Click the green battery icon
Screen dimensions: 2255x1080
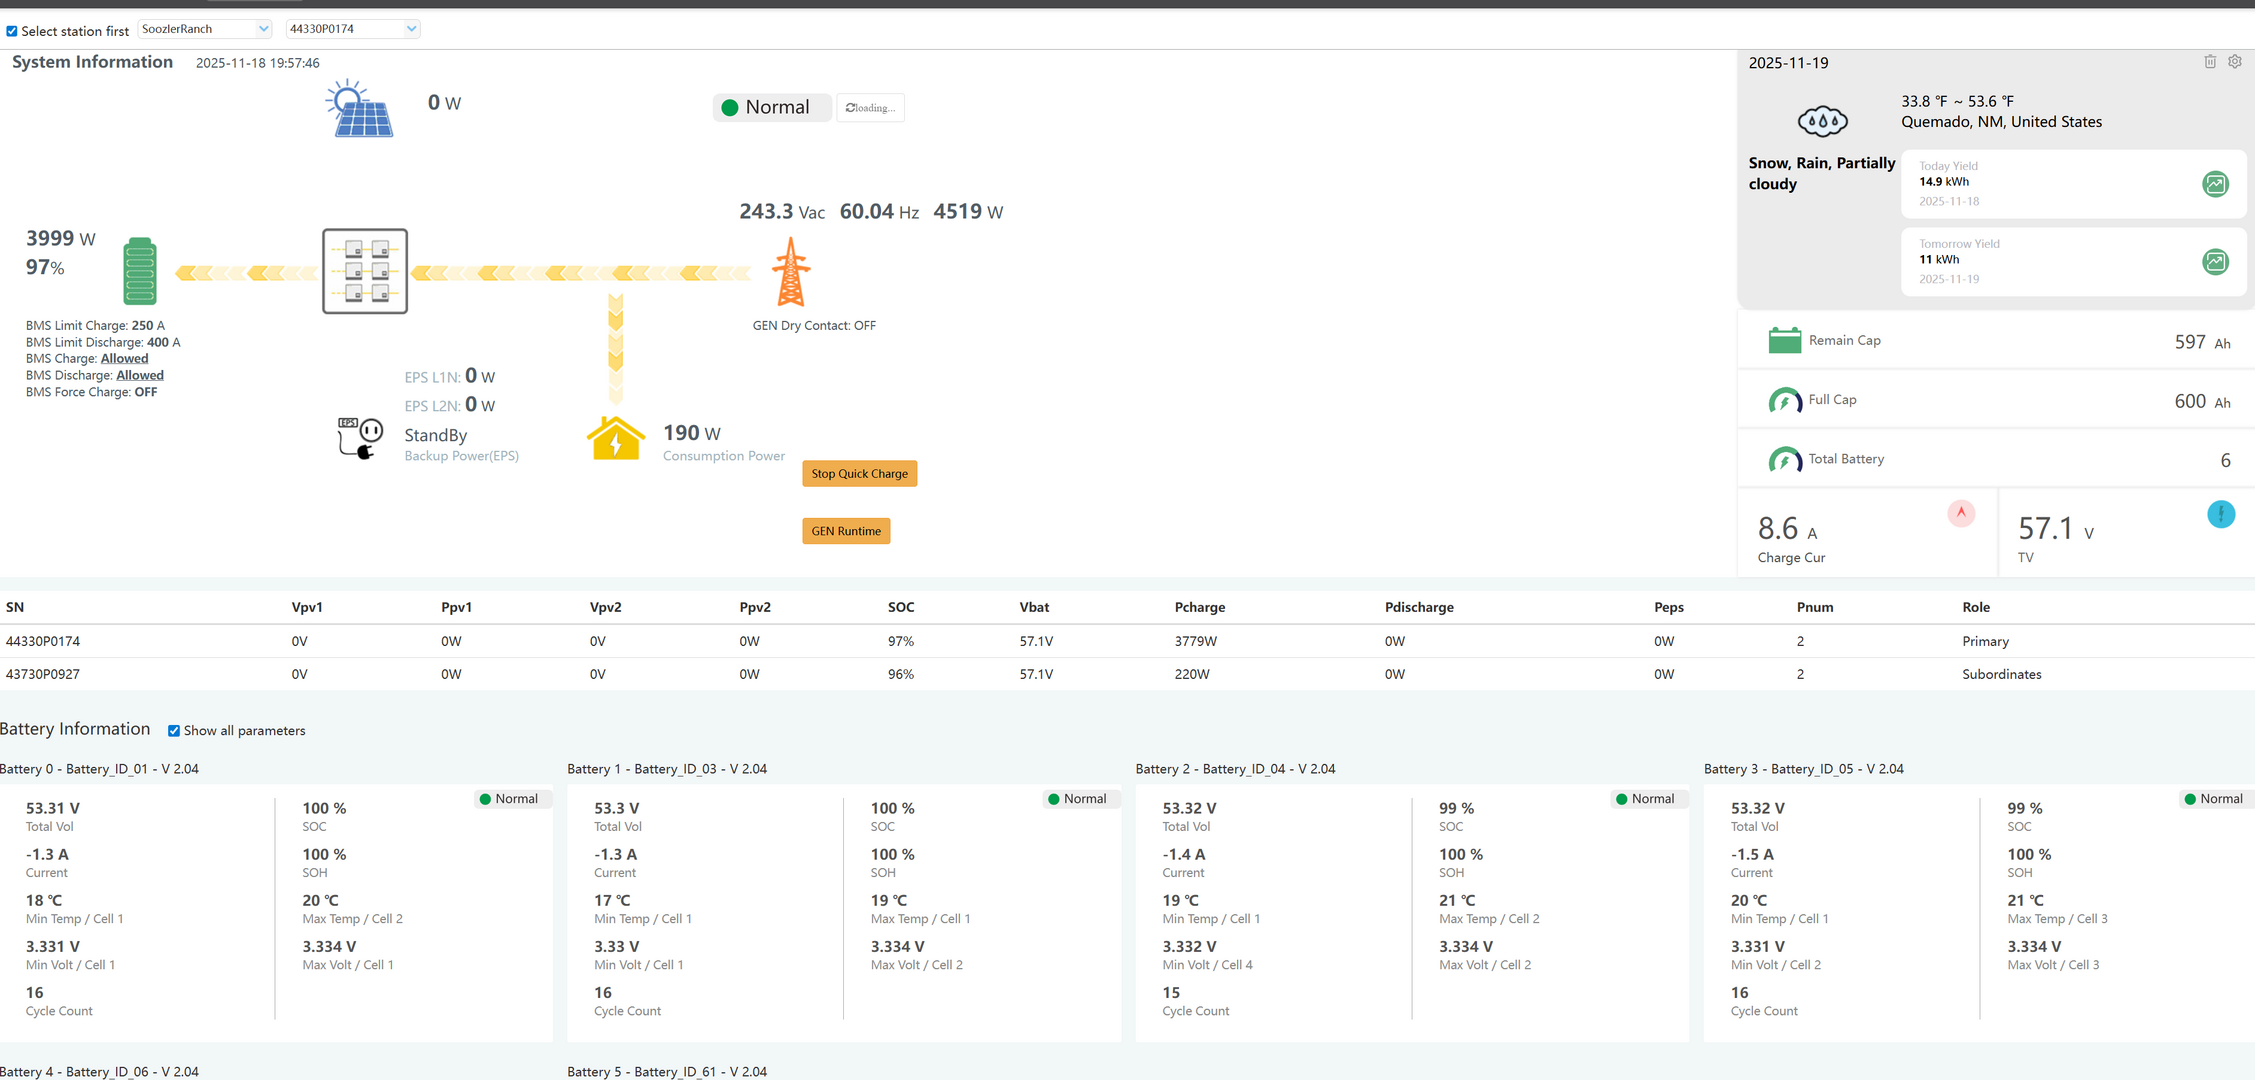(140, 271)
